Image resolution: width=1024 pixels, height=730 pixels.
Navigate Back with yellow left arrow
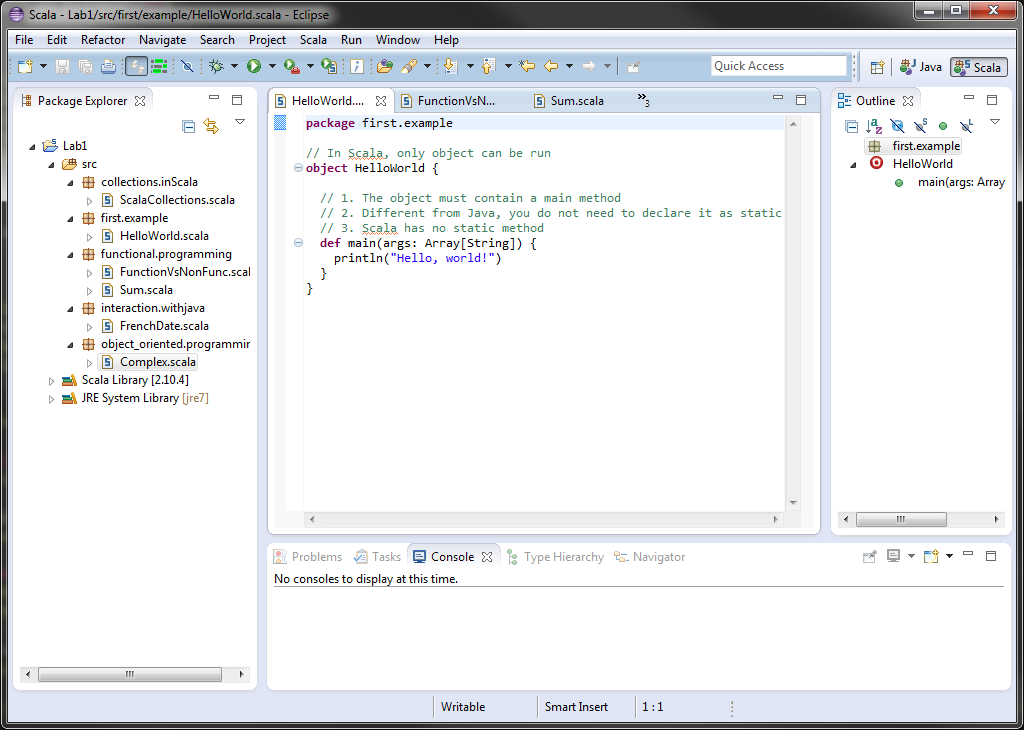[x=551, y=66]
